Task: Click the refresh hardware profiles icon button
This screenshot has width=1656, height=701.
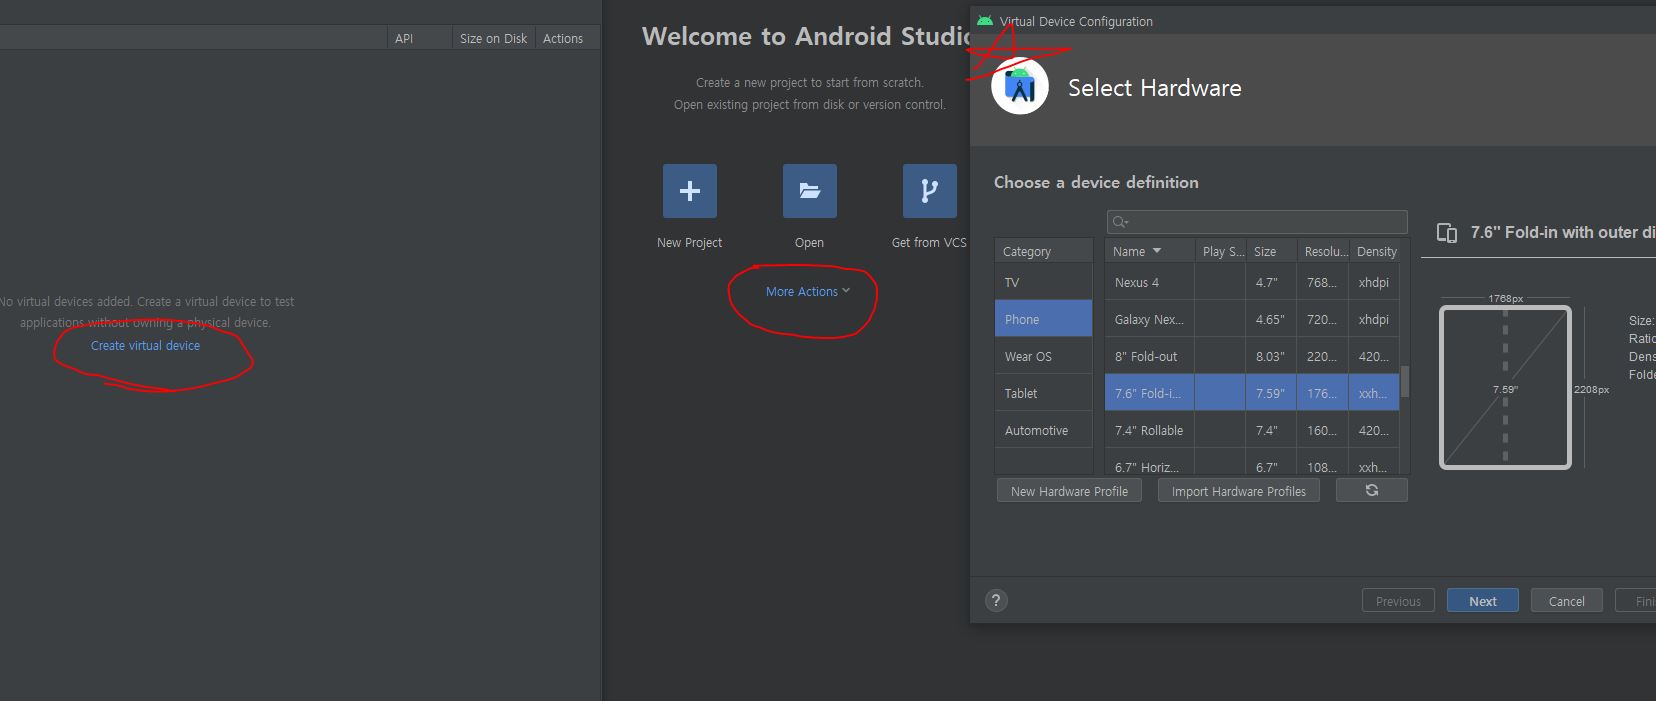Action: 1371,490
